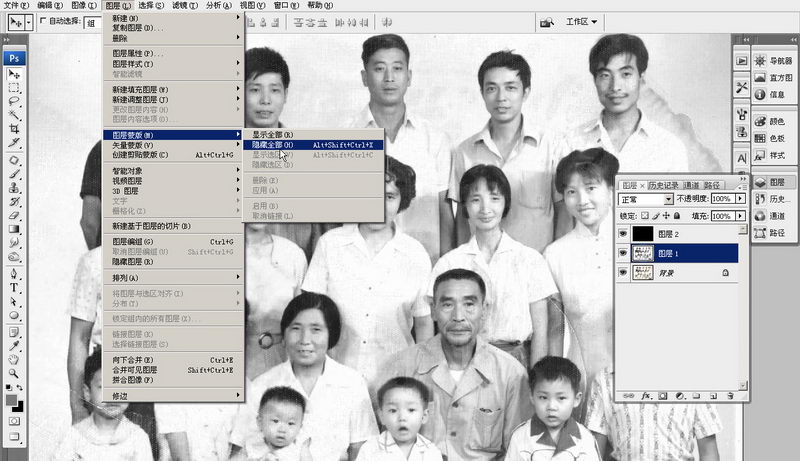
Task: Click 向下合并 menu item
Action: 174,360
